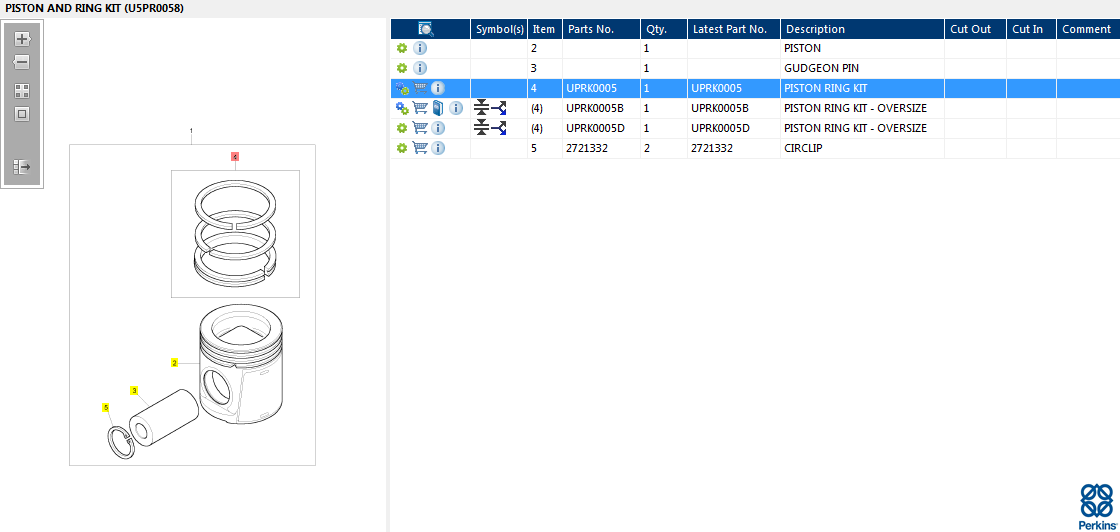Viewport: 1120px width, 532px height.
Task: Add UPRK0005 to cart via cart icon
Action: pyautogui.click(x=420, y=89)
